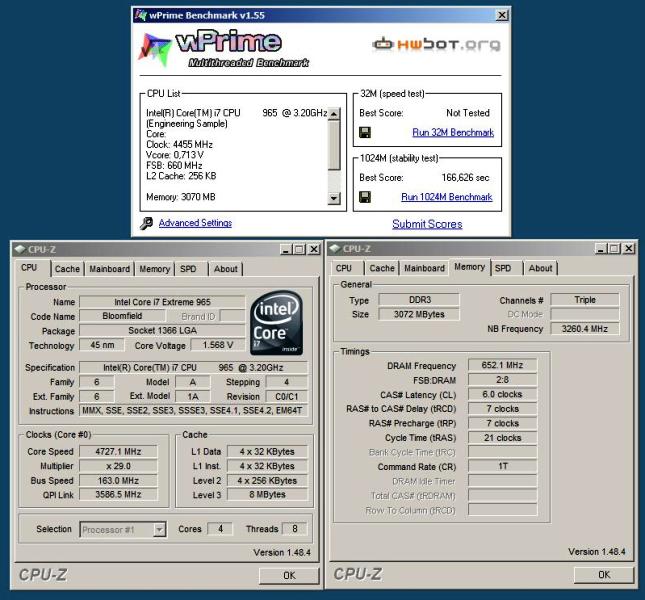The image size is (645, 600).
Task: Open About tab in left CPU-Z
Action: (x=225, y=269)
